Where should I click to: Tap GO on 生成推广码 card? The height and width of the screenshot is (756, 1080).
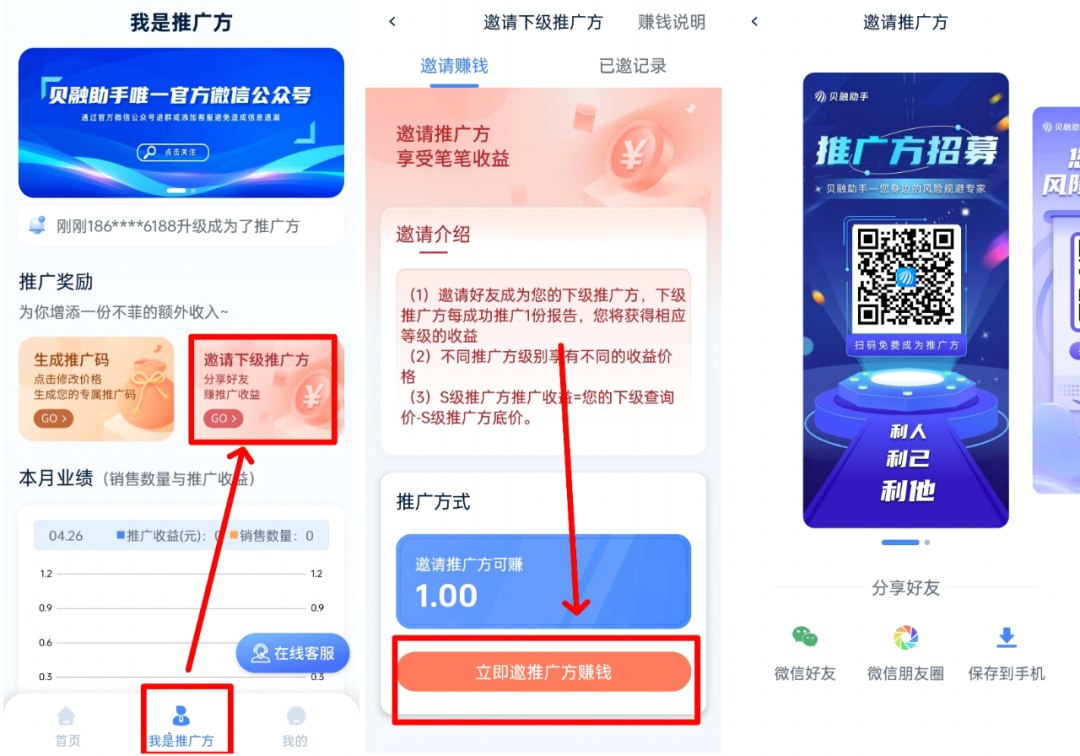[x=53, y=418]
